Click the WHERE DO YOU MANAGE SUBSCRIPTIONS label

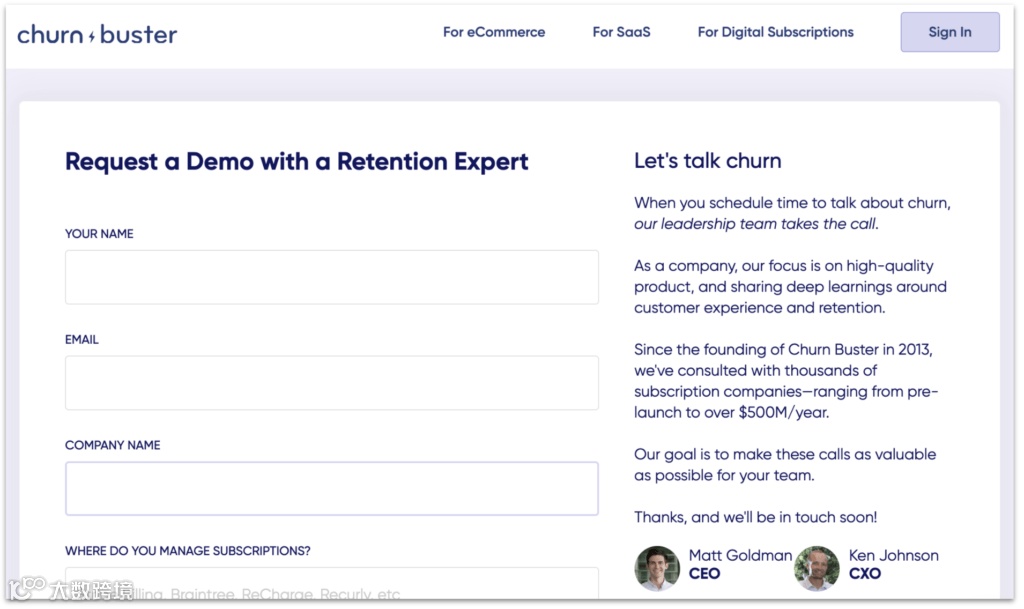(x=188, y=551)
